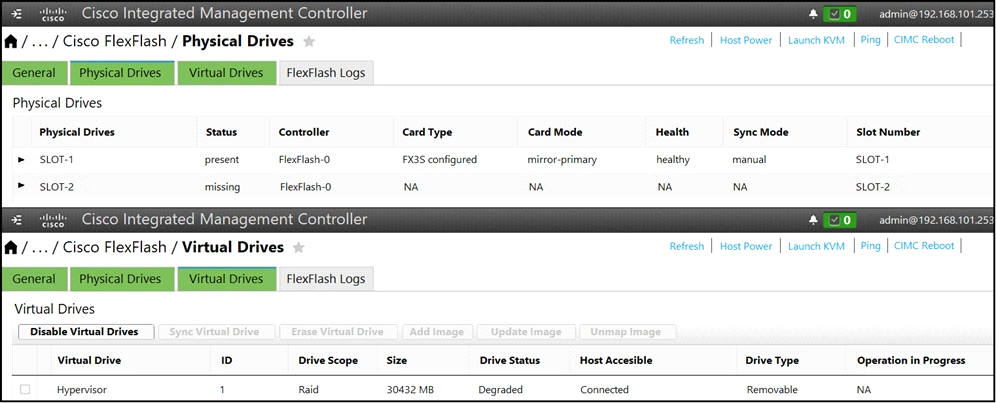996x403 pixels.
Task: Click the admin@192.168.101.253 label on Virtual Drives page
Action: 937,220
